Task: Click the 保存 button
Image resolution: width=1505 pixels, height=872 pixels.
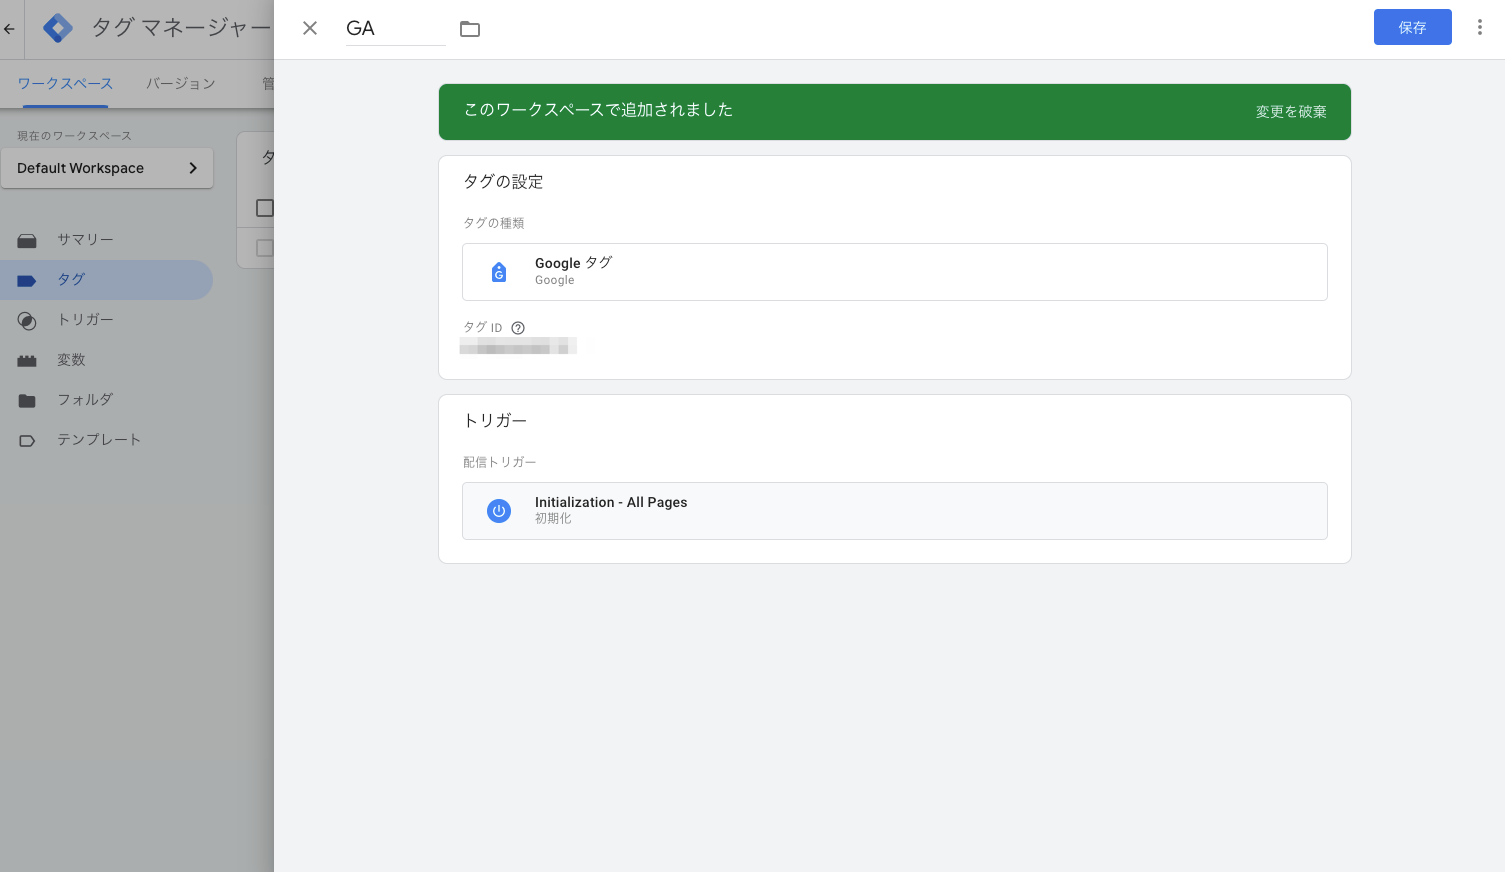Action: (1412, 28)
